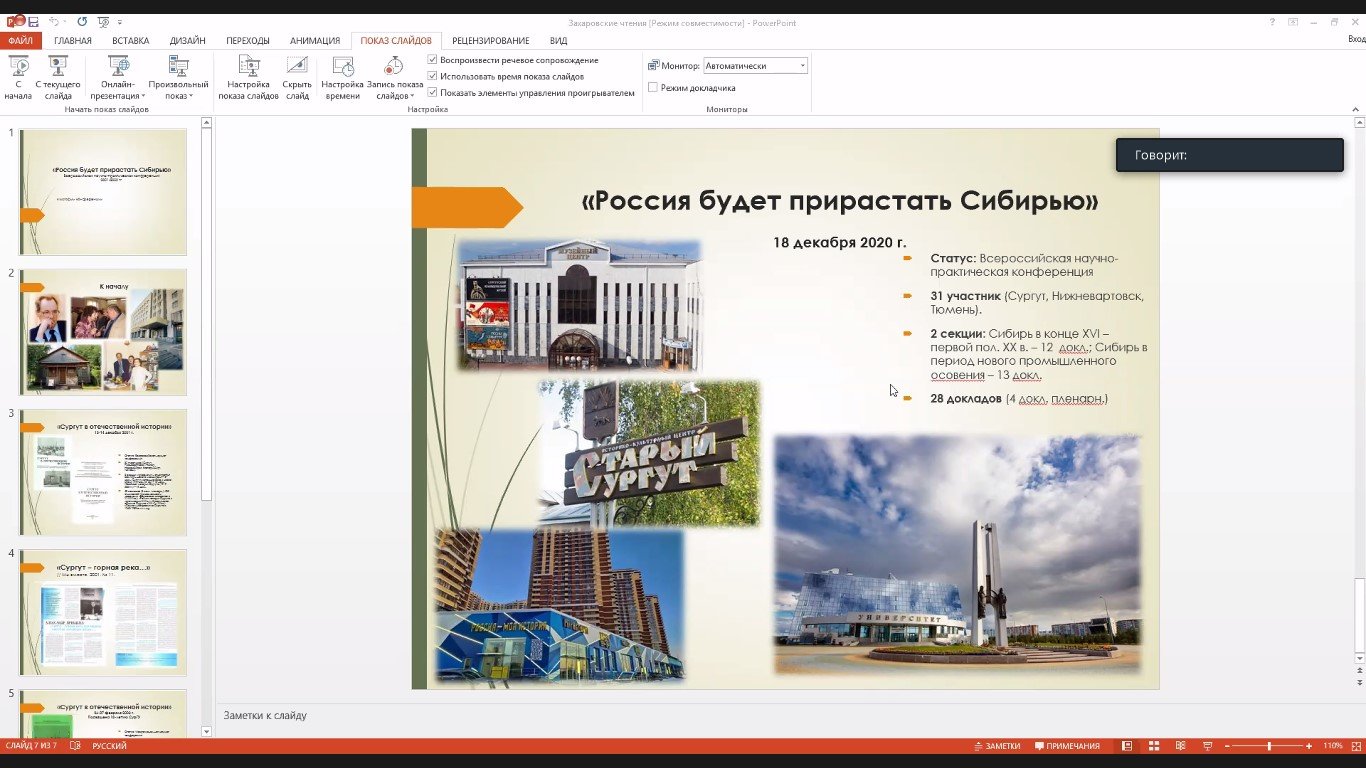Click the ЗАМЕТКИ button in status bar

pos(996,746)
